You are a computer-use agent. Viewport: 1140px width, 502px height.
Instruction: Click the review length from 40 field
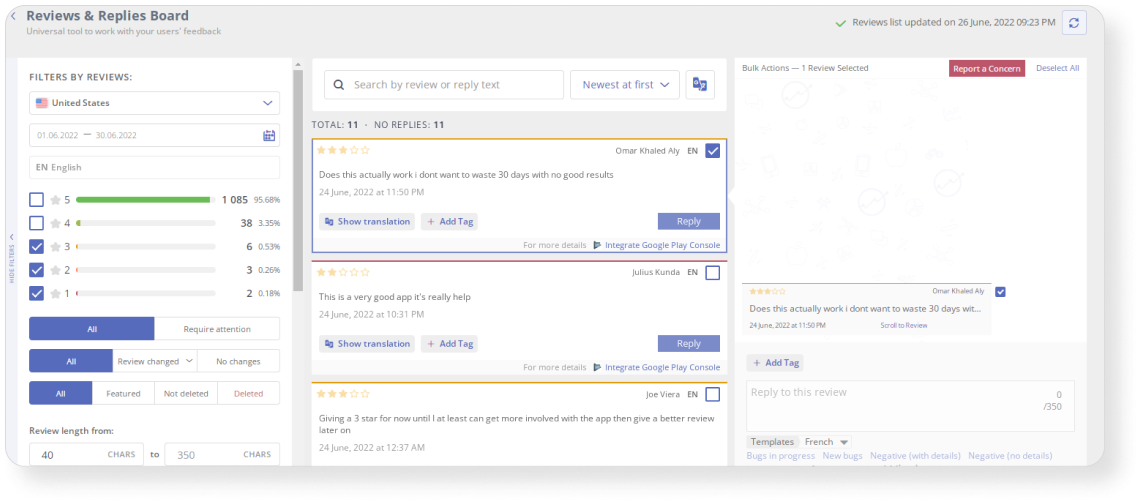click(85, 455)
